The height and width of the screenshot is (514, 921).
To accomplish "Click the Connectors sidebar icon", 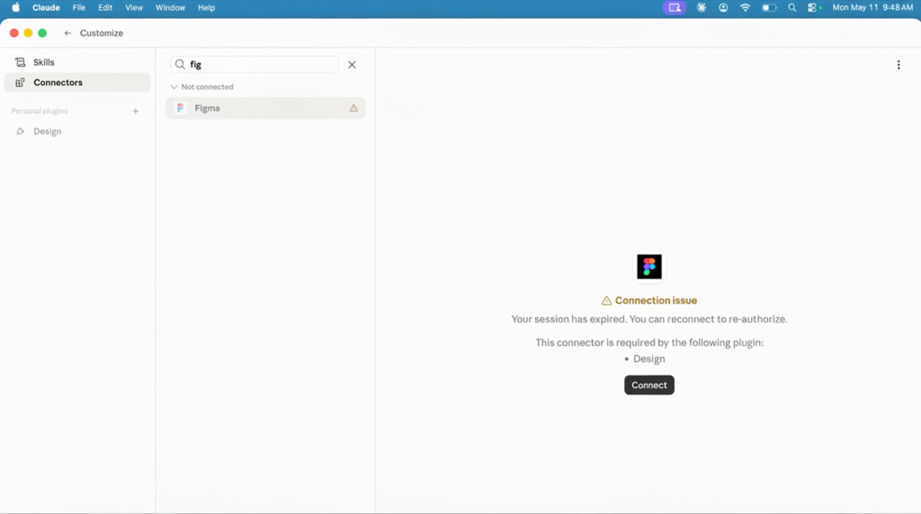I will [20, 82].
